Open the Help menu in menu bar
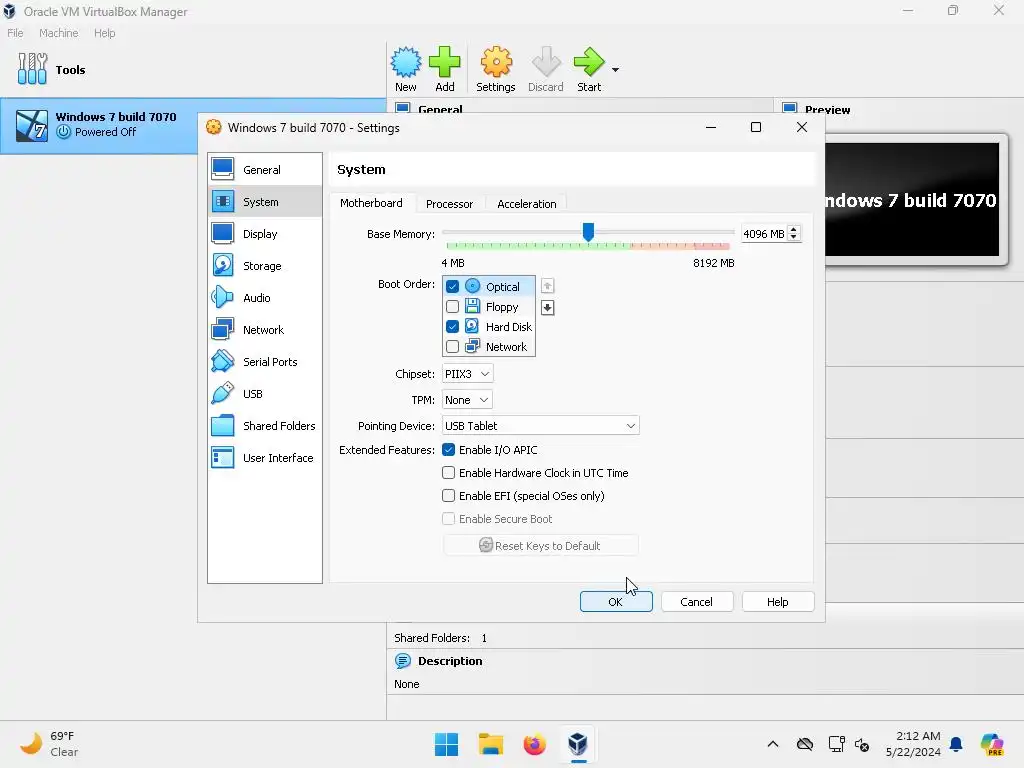Viewport: 1024px width, 768px height. 104,33
